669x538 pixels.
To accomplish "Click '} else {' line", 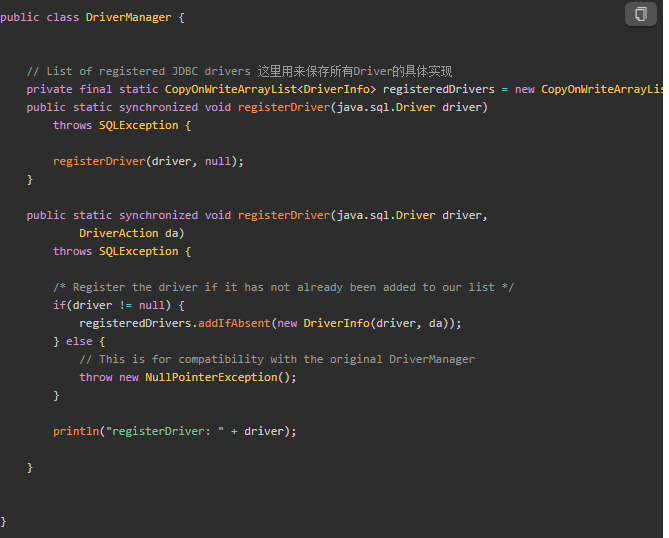I will point(79,341).
